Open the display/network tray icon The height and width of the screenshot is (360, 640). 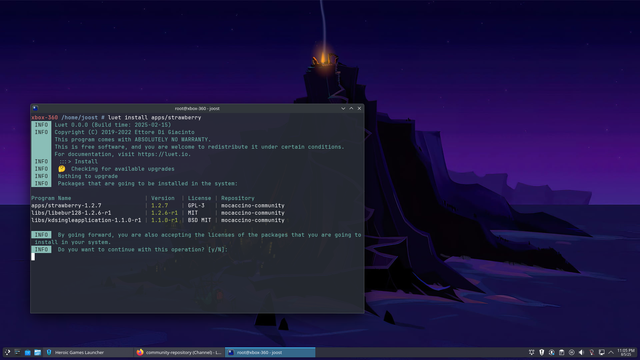pyautogui.click(x=601, y=352)
